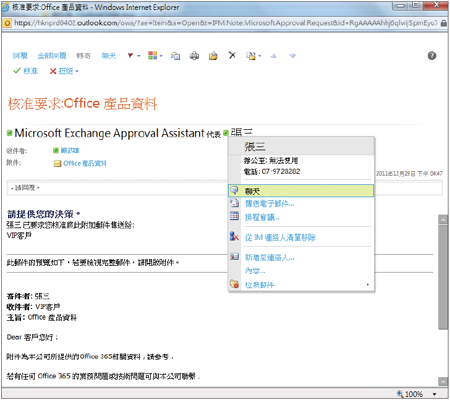
Task: Click the help question mark icon
Action: (432, 56)
